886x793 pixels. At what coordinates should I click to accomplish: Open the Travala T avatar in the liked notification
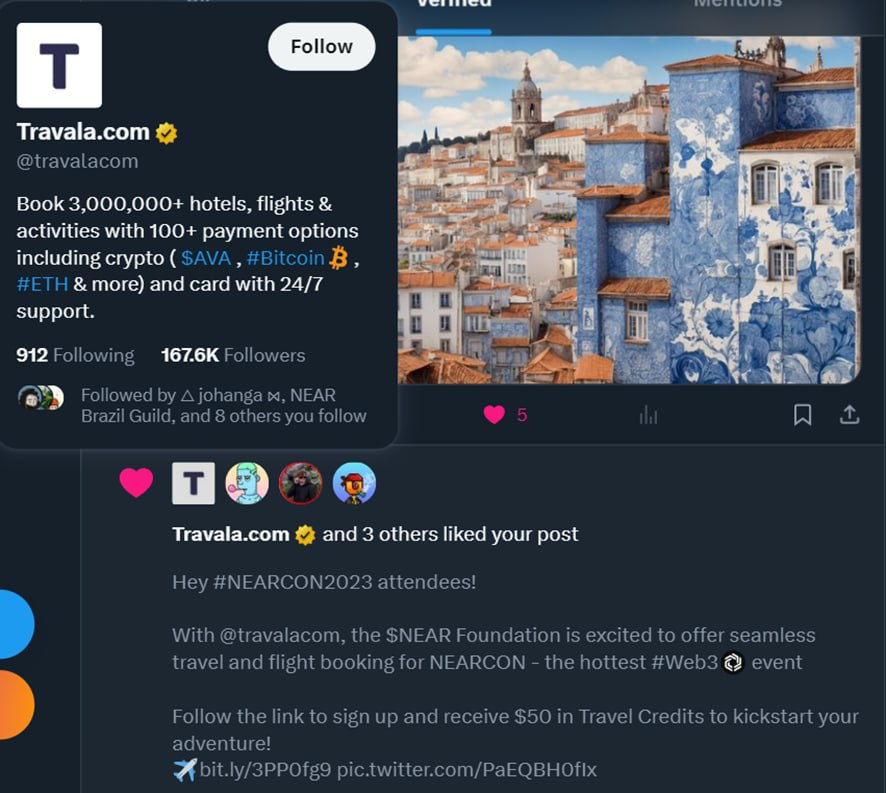click(x=193, y=484)
